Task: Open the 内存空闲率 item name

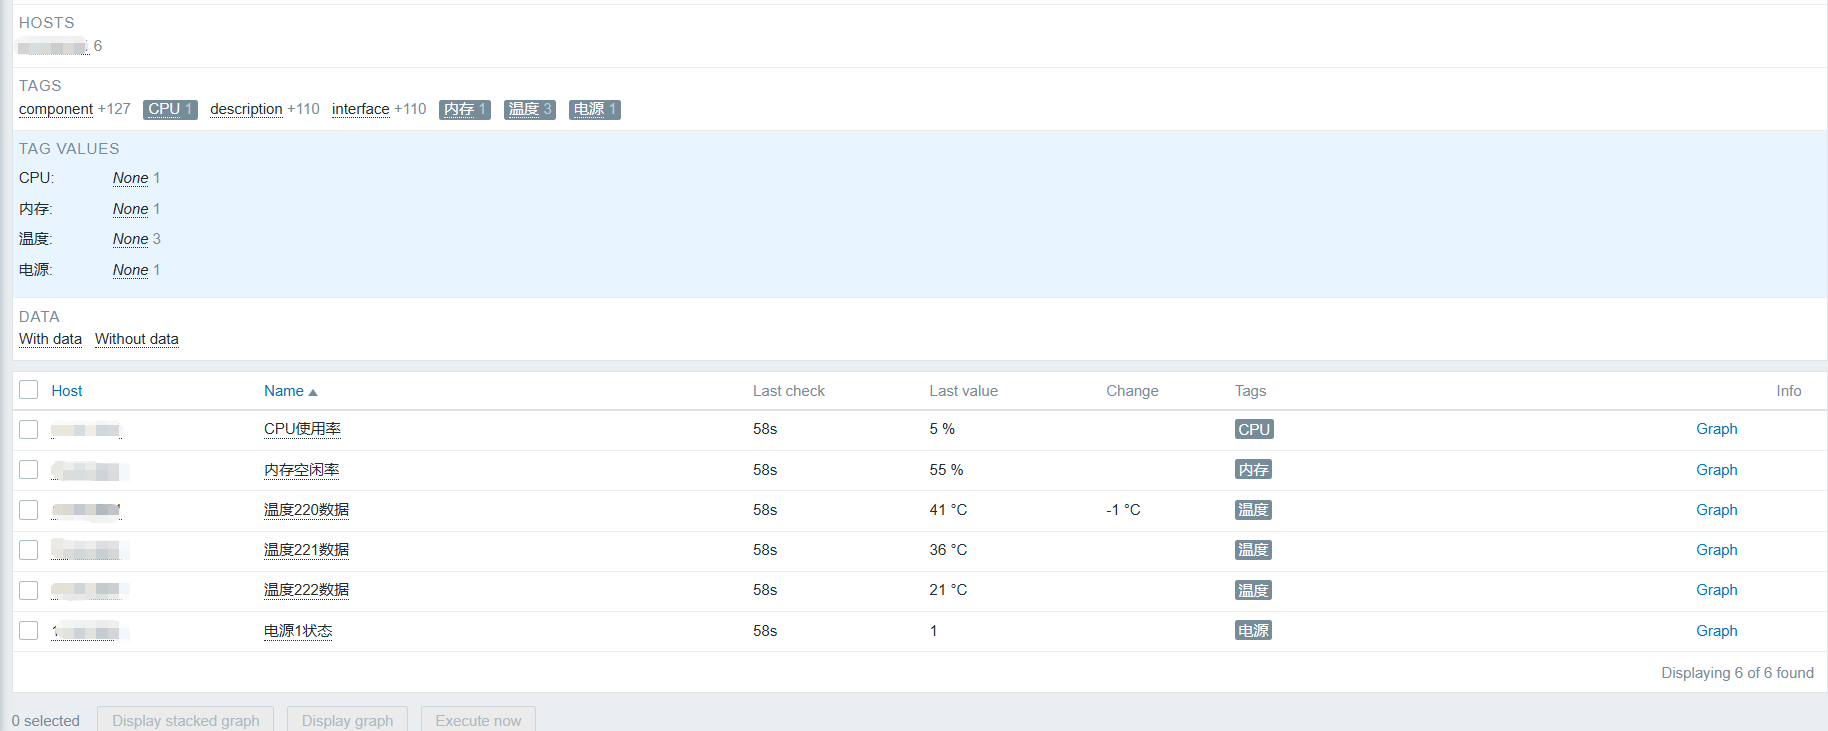Action: click(301, 470)
